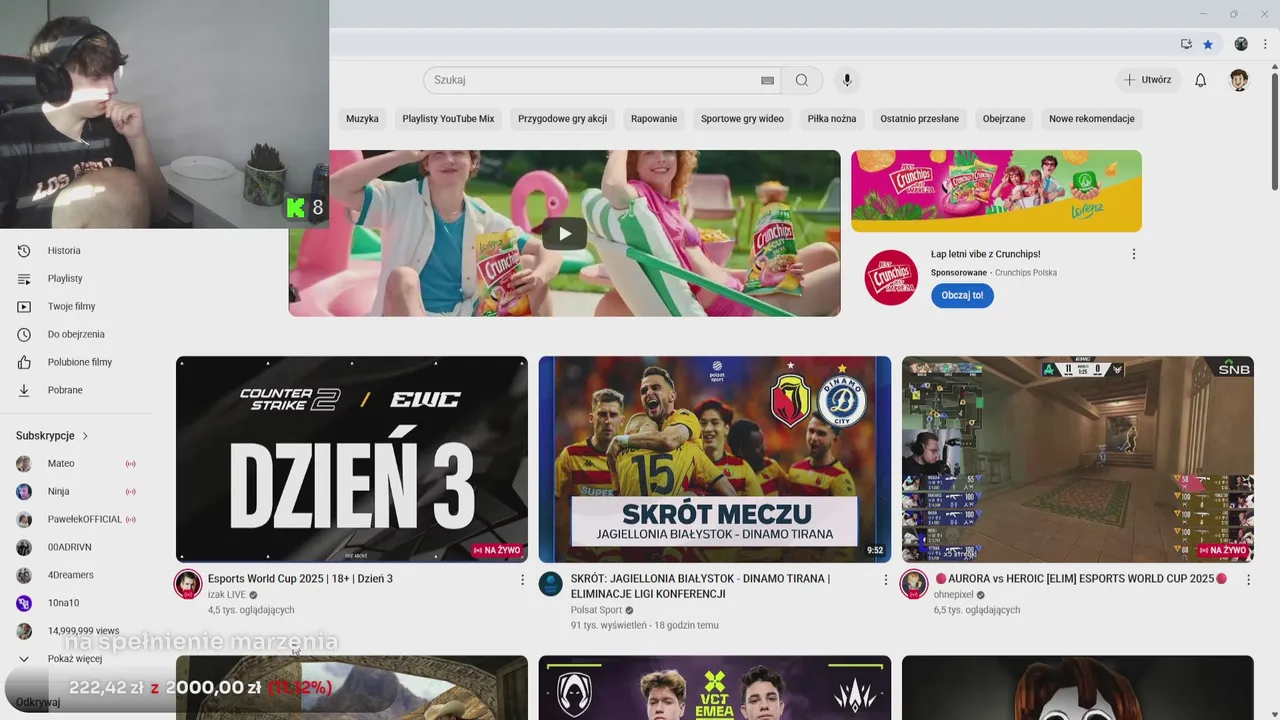
Task: Select the Playlisty YouTube Mix chip
Action: [x=448, y=119]
